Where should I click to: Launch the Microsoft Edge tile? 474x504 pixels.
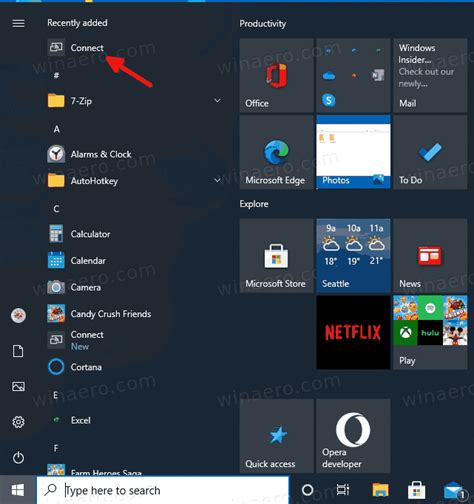(276, 152)
